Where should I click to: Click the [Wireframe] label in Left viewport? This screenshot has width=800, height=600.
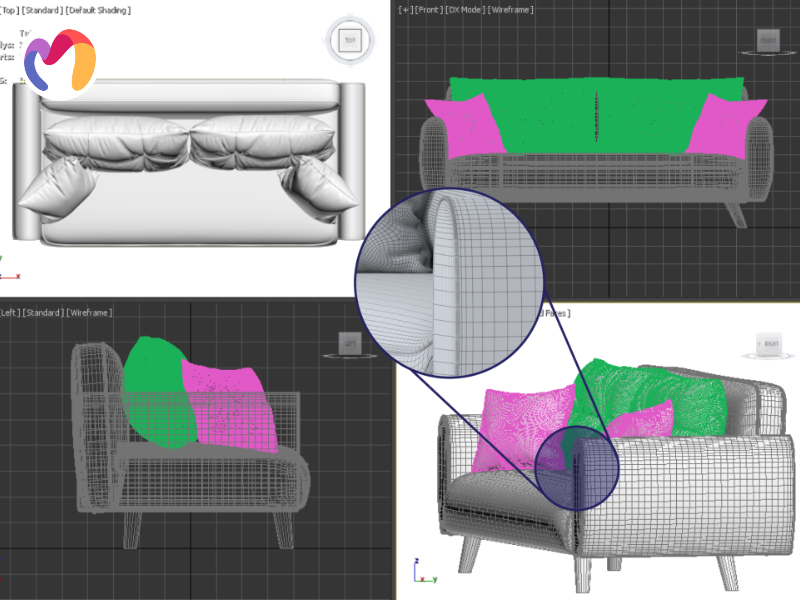(x=89, y=313)
